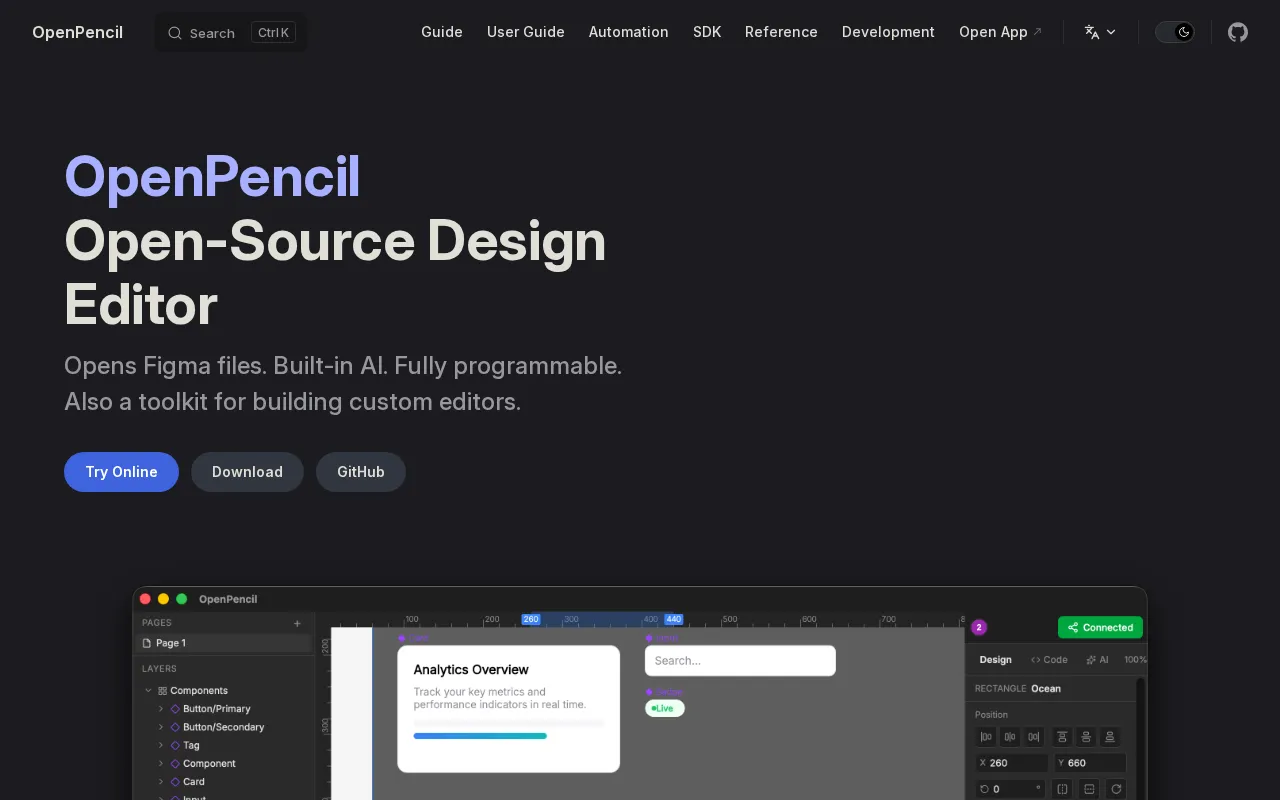The width and height of the screenshot is (1280, 800).
Task: Click the blue gradient progress bar
Action: point(480,736)
